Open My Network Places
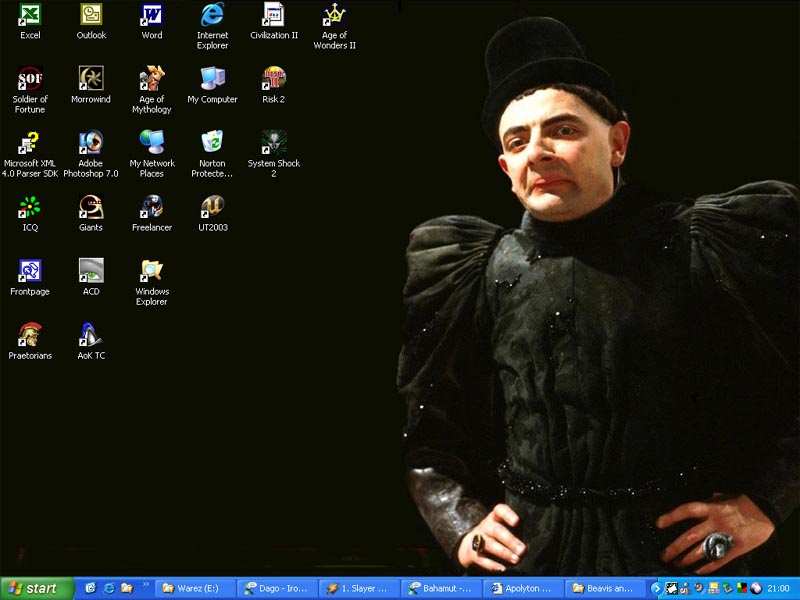 pyautogui.click(x=152, y=143)
